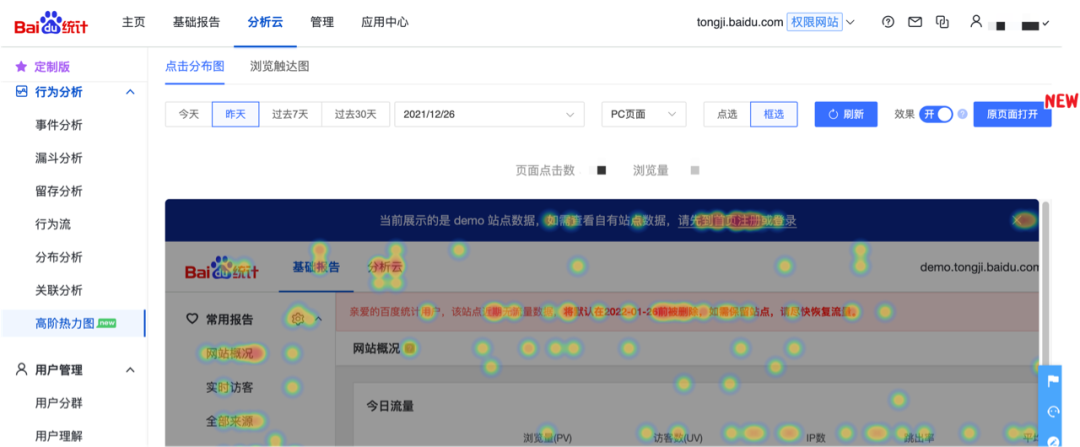Open 漏斗分析 in the sidebar

[59, 158]
